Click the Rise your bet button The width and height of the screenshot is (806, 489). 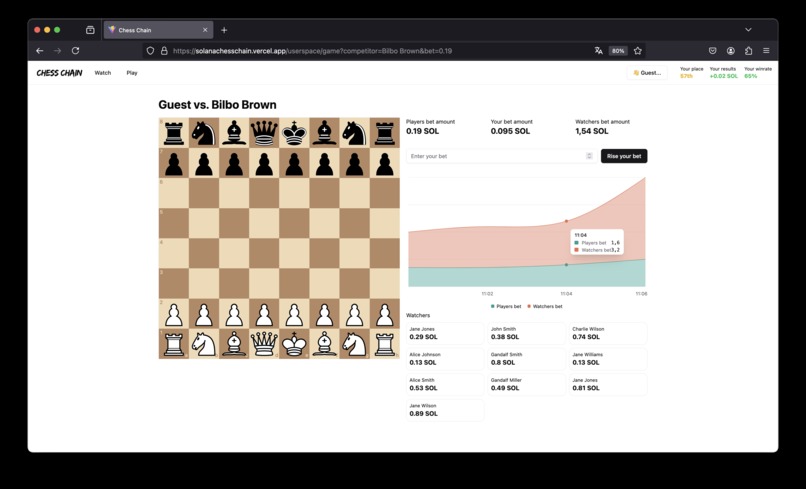[624, 156]
